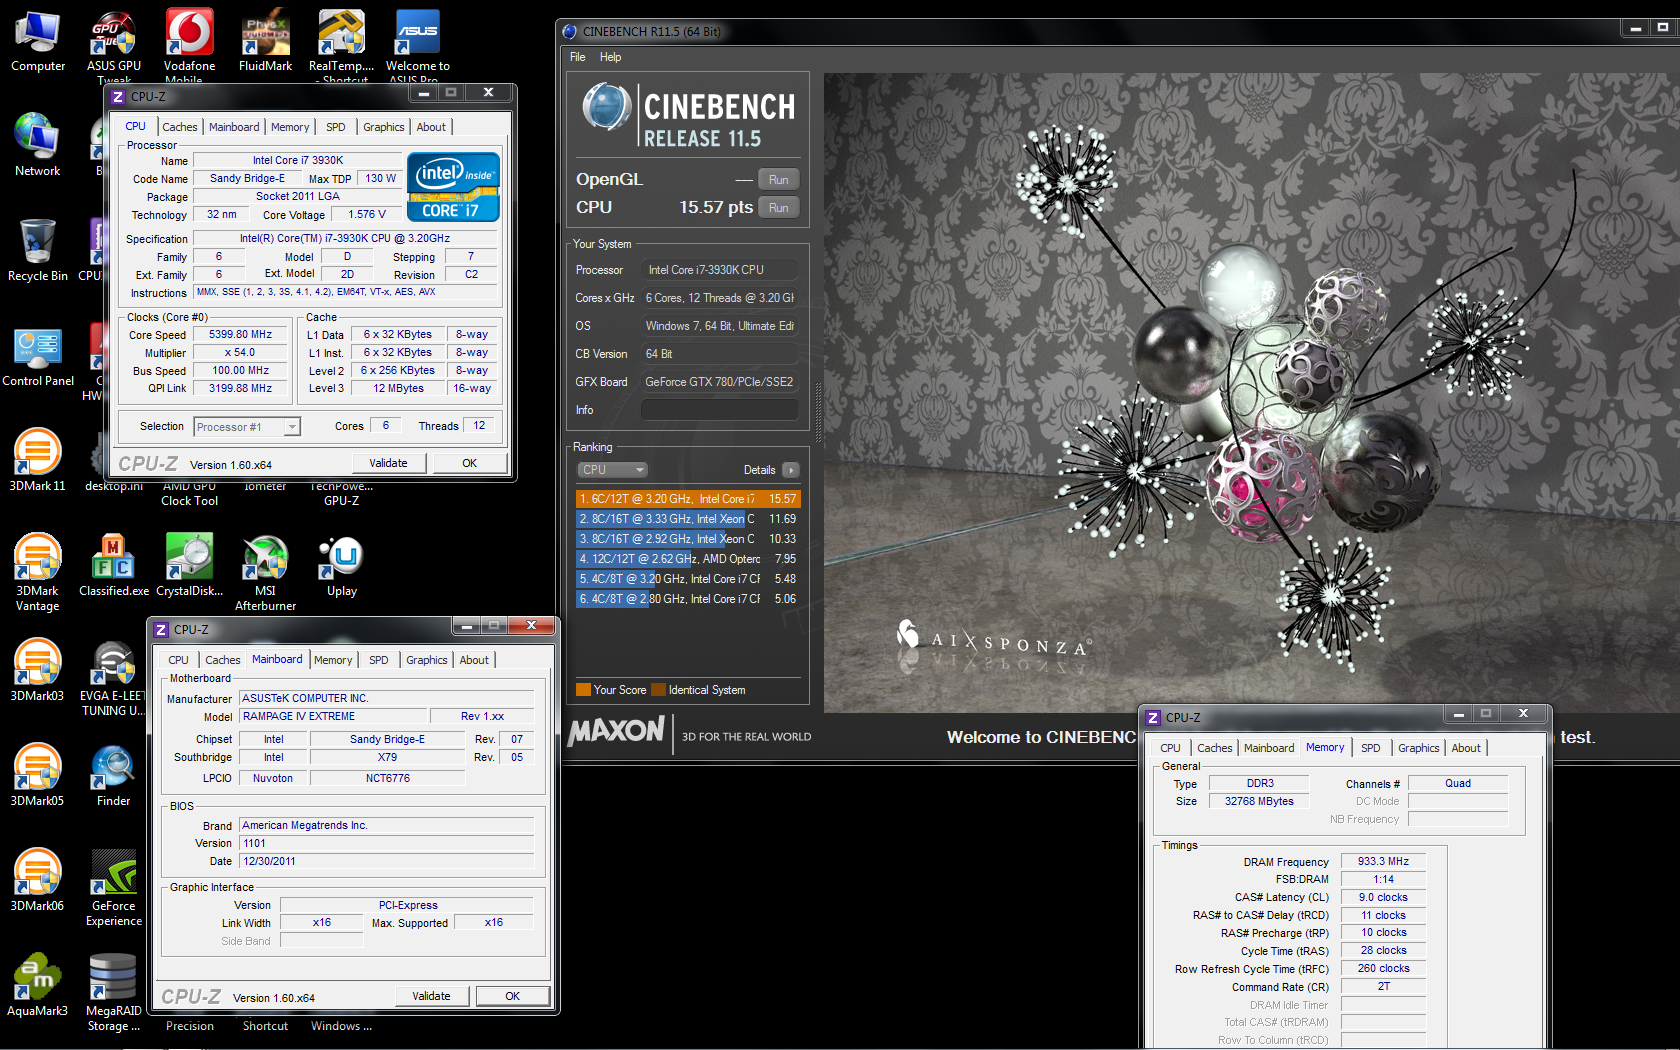The image size is (1680, 1050).
Task: Open Selection Processor #1 dropdown in CPU-Z
Action: (247, 427)
